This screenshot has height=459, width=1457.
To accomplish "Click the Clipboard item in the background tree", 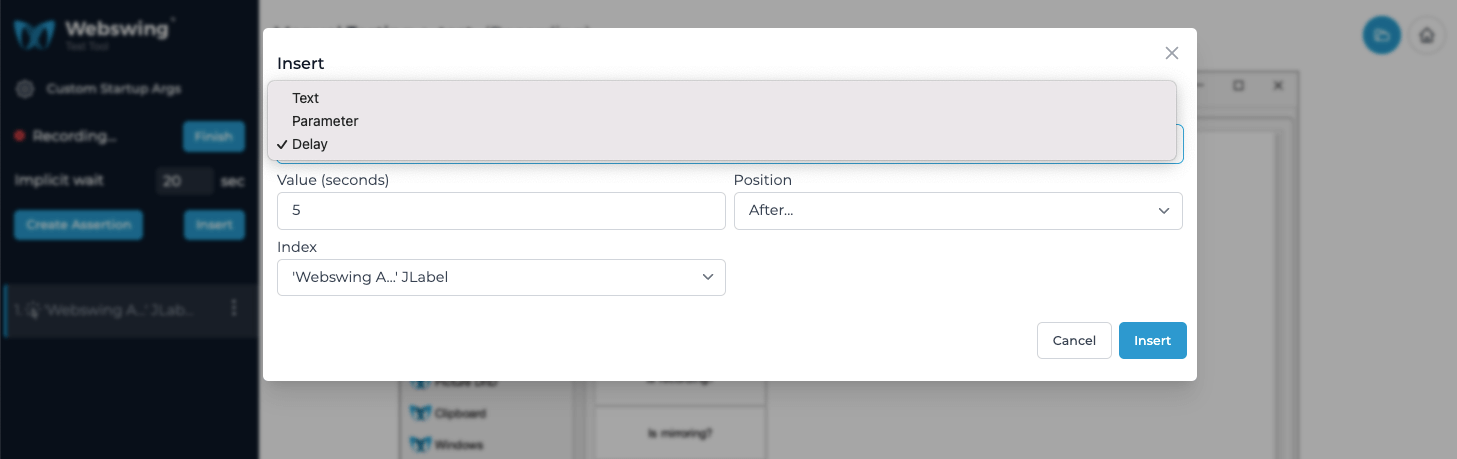I will pos(460,413).
